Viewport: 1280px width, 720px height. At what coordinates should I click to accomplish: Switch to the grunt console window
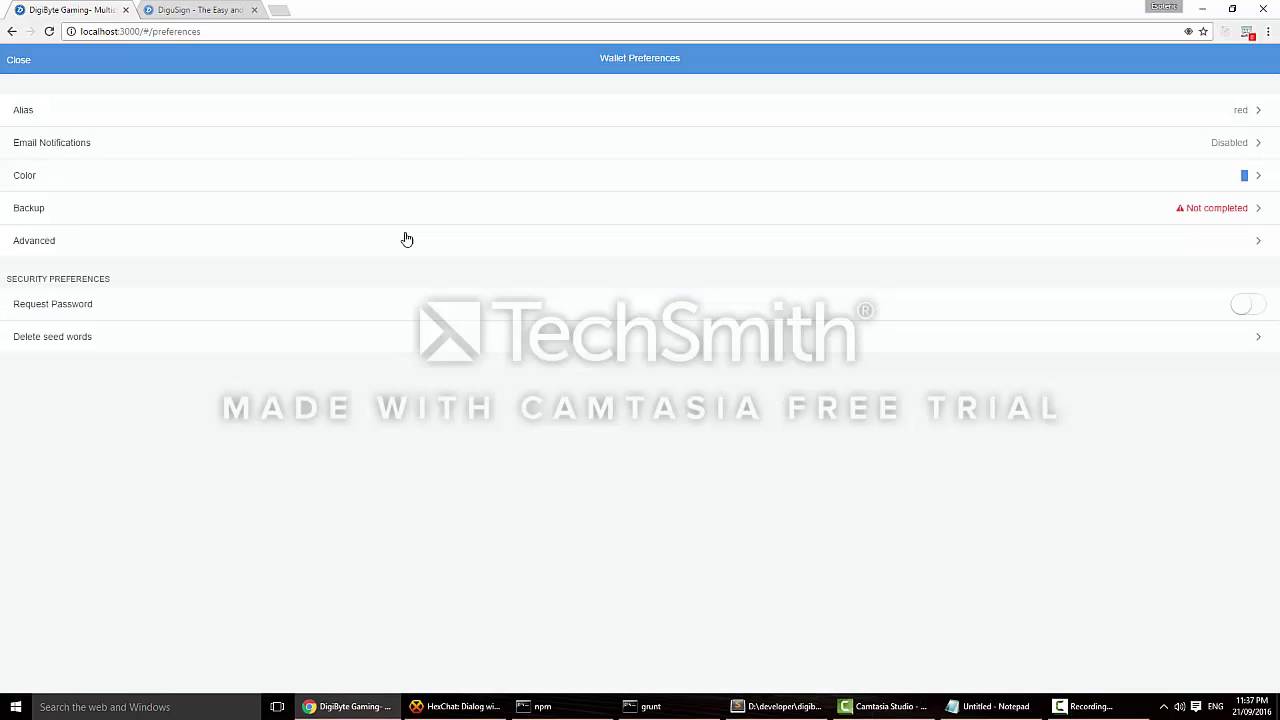click(x=669, y=706)
